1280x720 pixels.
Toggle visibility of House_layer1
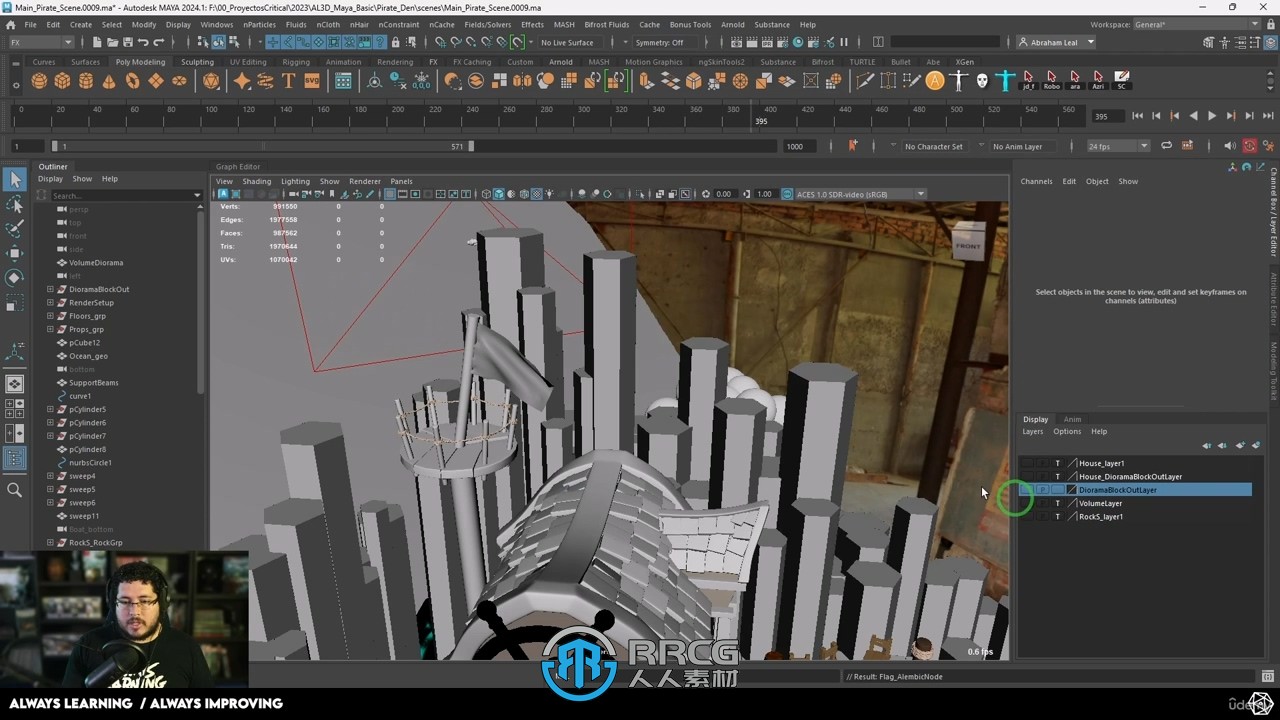click(x=1027, y=463)
